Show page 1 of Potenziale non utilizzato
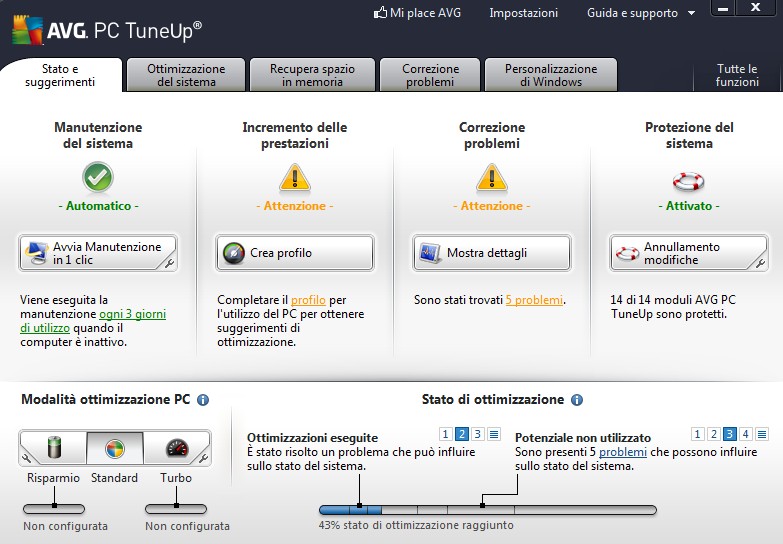Image resolution: width=783 pixels, height=544 pixels. pyautogui.click(x=698, y=434)
